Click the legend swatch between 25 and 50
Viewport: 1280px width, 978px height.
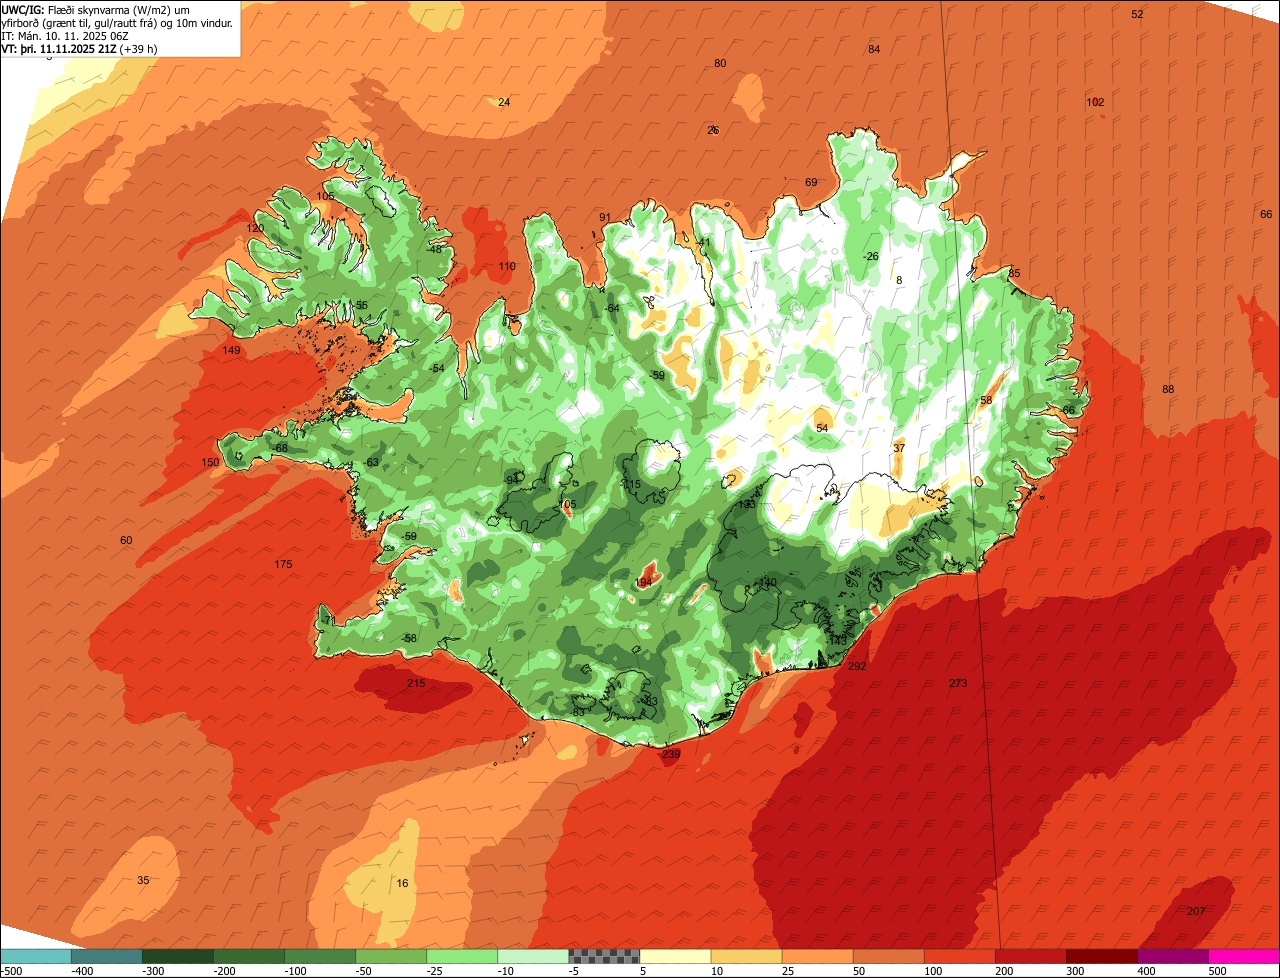pyautogui.click(x=817, y=956)
